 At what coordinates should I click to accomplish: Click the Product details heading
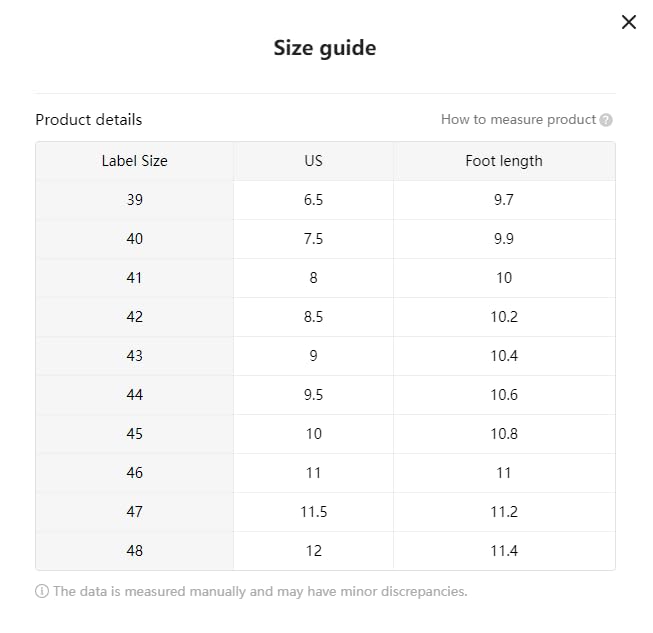pos(88,119)
